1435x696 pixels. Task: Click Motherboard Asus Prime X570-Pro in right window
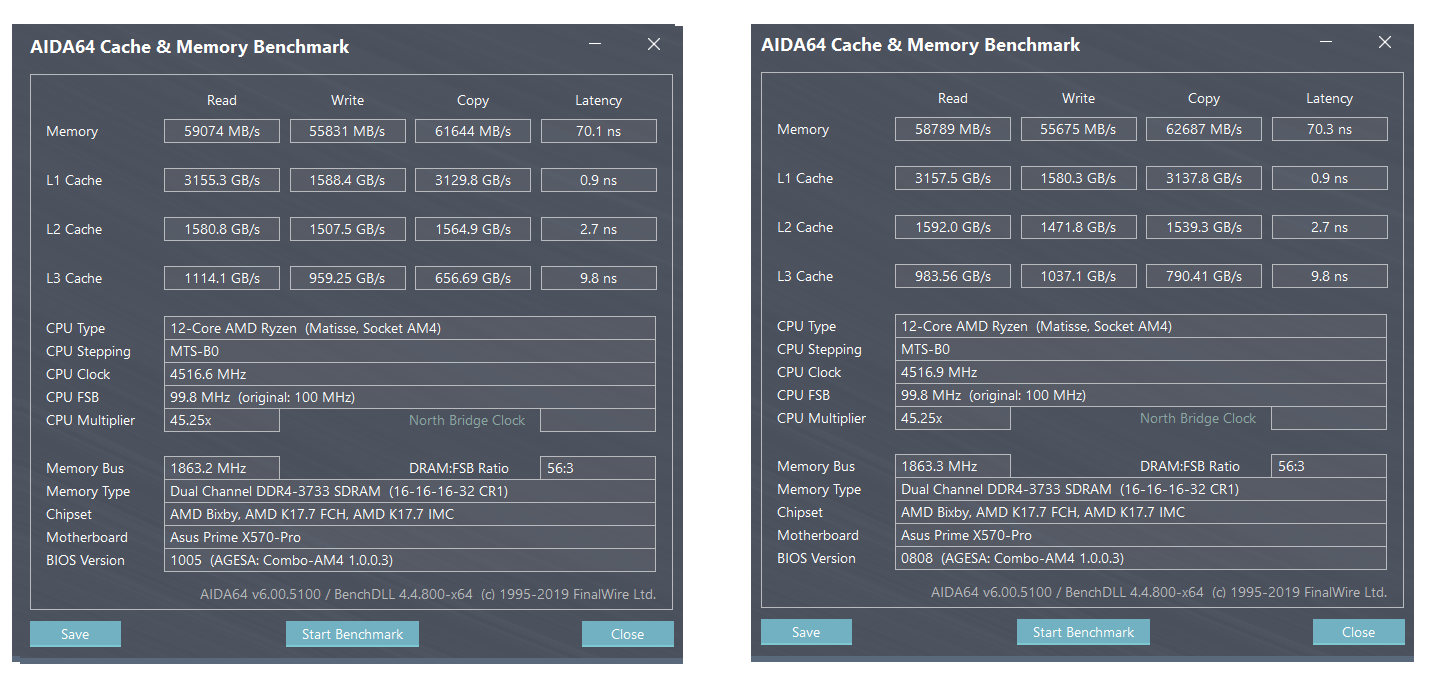(1141, 535)
